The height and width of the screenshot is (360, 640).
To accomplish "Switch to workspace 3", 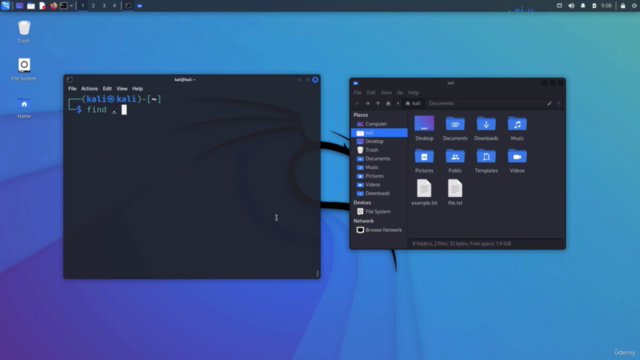I will [x=104, y=6].
